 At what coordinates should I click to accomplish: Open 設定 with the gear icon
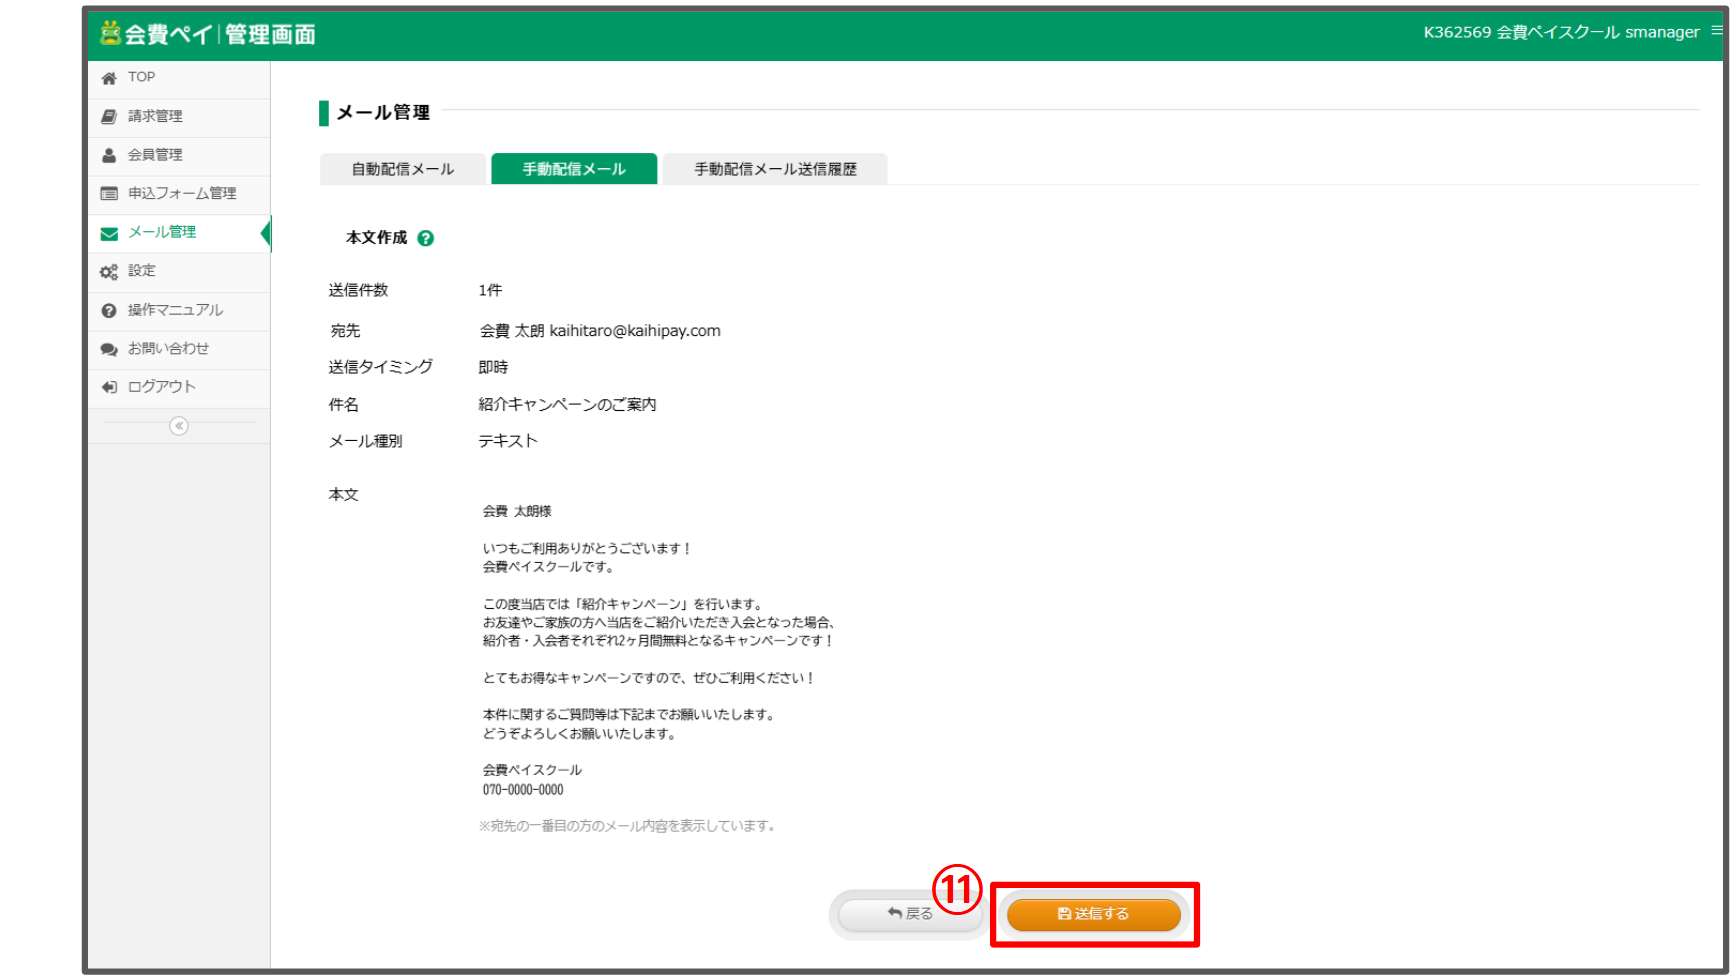(110, 271)
